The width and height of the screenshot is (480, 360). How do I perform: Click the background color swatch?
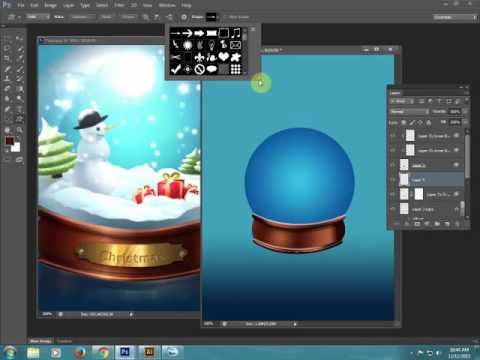coord(16,148)
